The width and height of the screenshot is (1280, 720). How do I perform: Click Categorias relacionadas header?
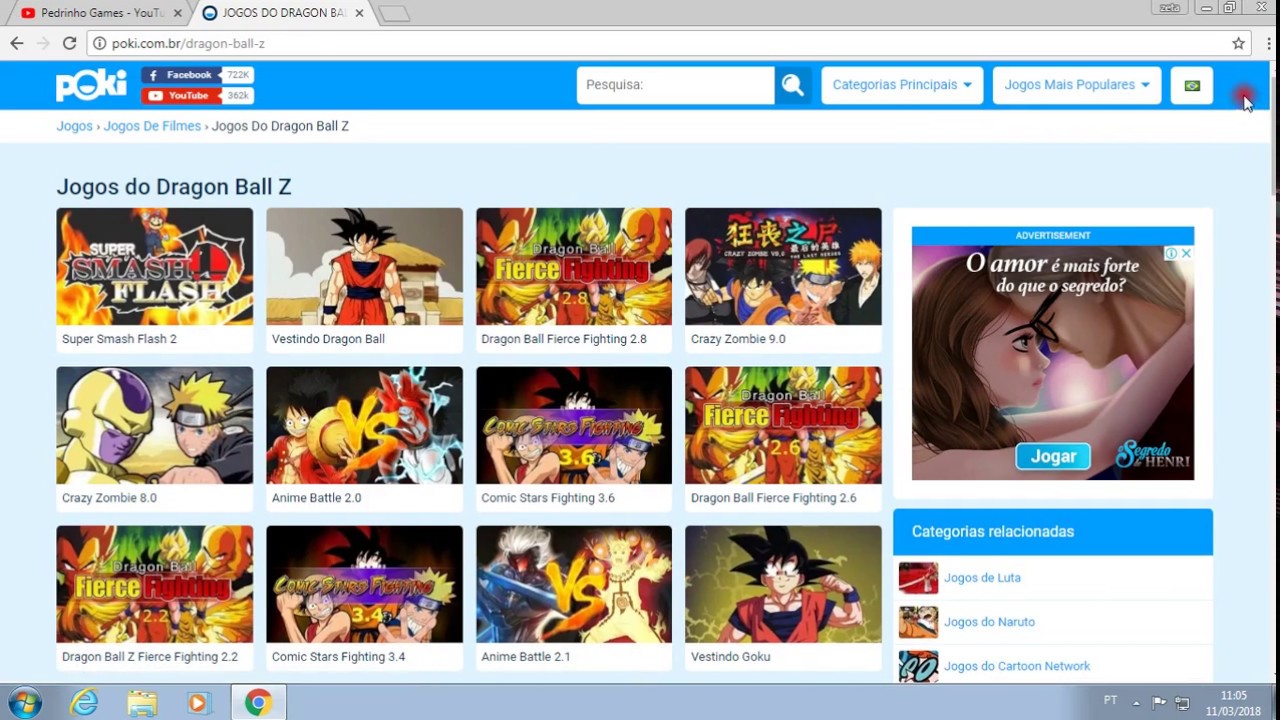point(1053,532)
